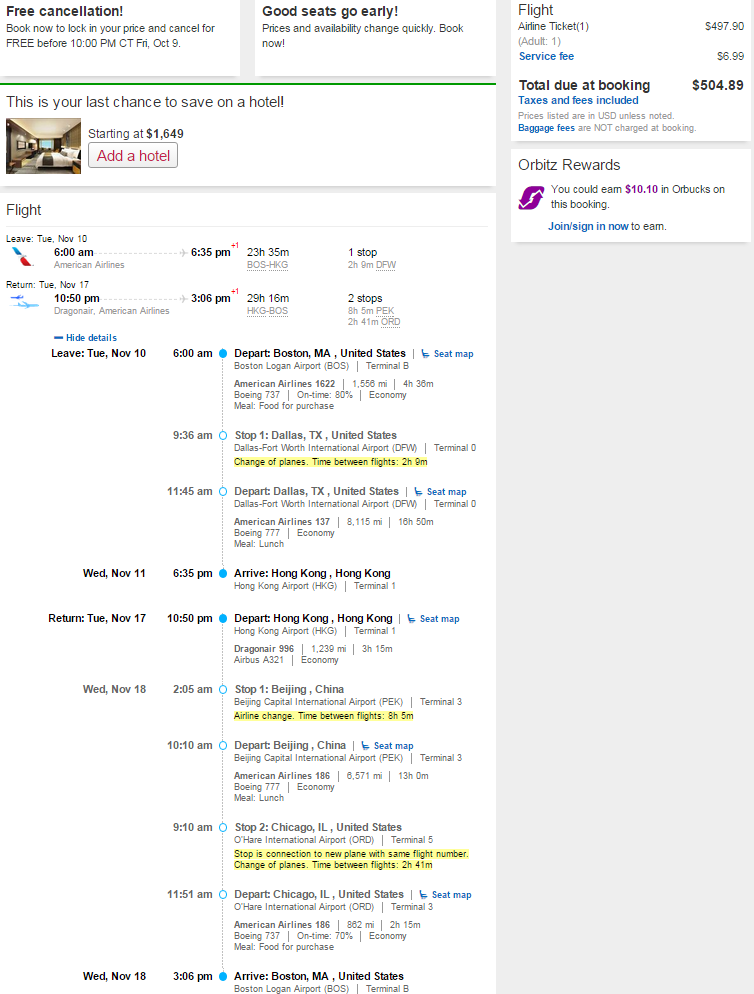The width and height of the screenshot is (754, 994).
Task: Click Stop is connection to new plane notice
Action: 351,855
